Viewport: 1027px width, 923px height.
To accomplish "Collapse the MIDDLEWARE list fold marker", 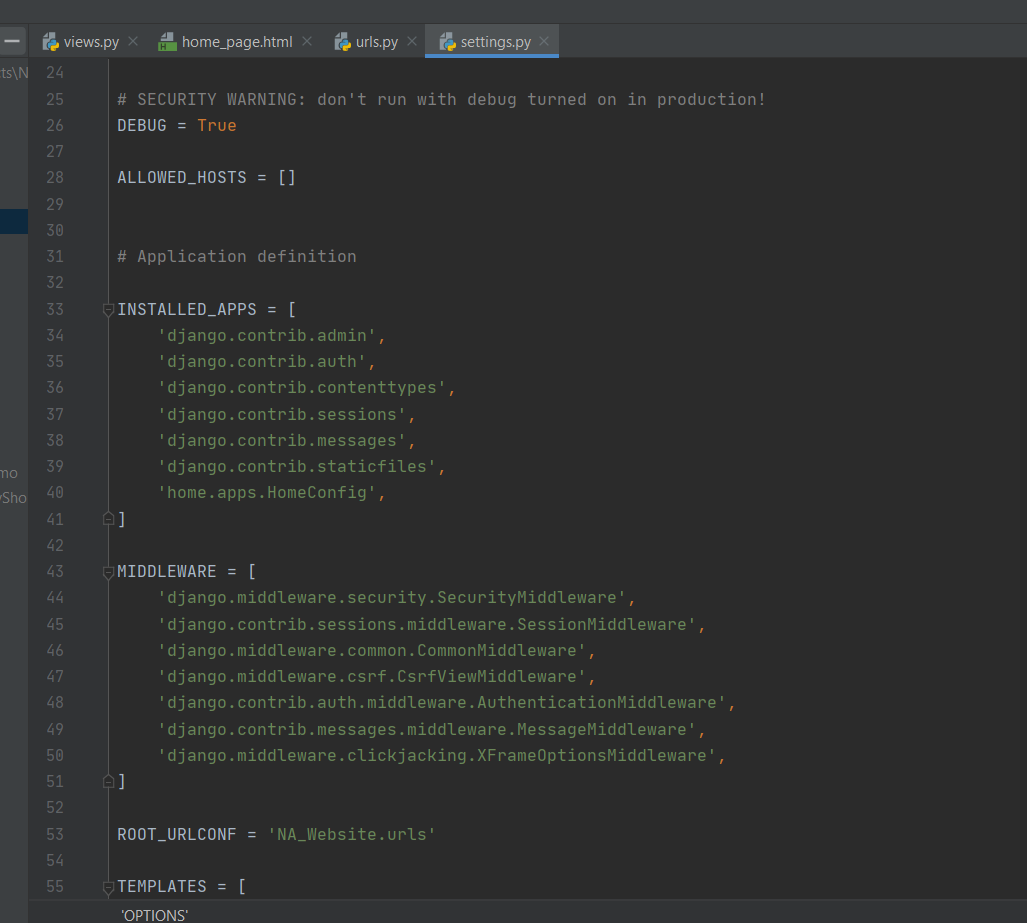I will tap(109, 573).
